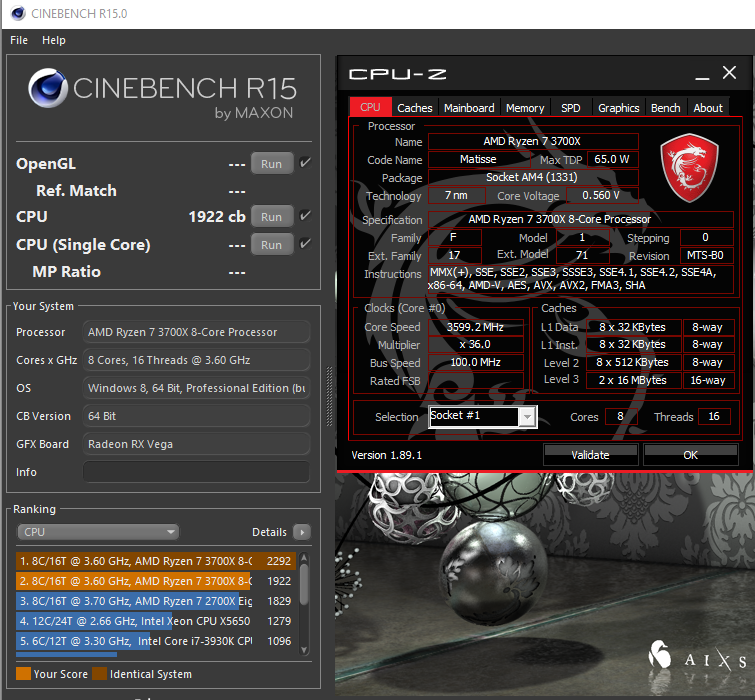755x700 pixels.
Task: Click Core Speed value 3599.2 MHz
Action: pos(475,327)
